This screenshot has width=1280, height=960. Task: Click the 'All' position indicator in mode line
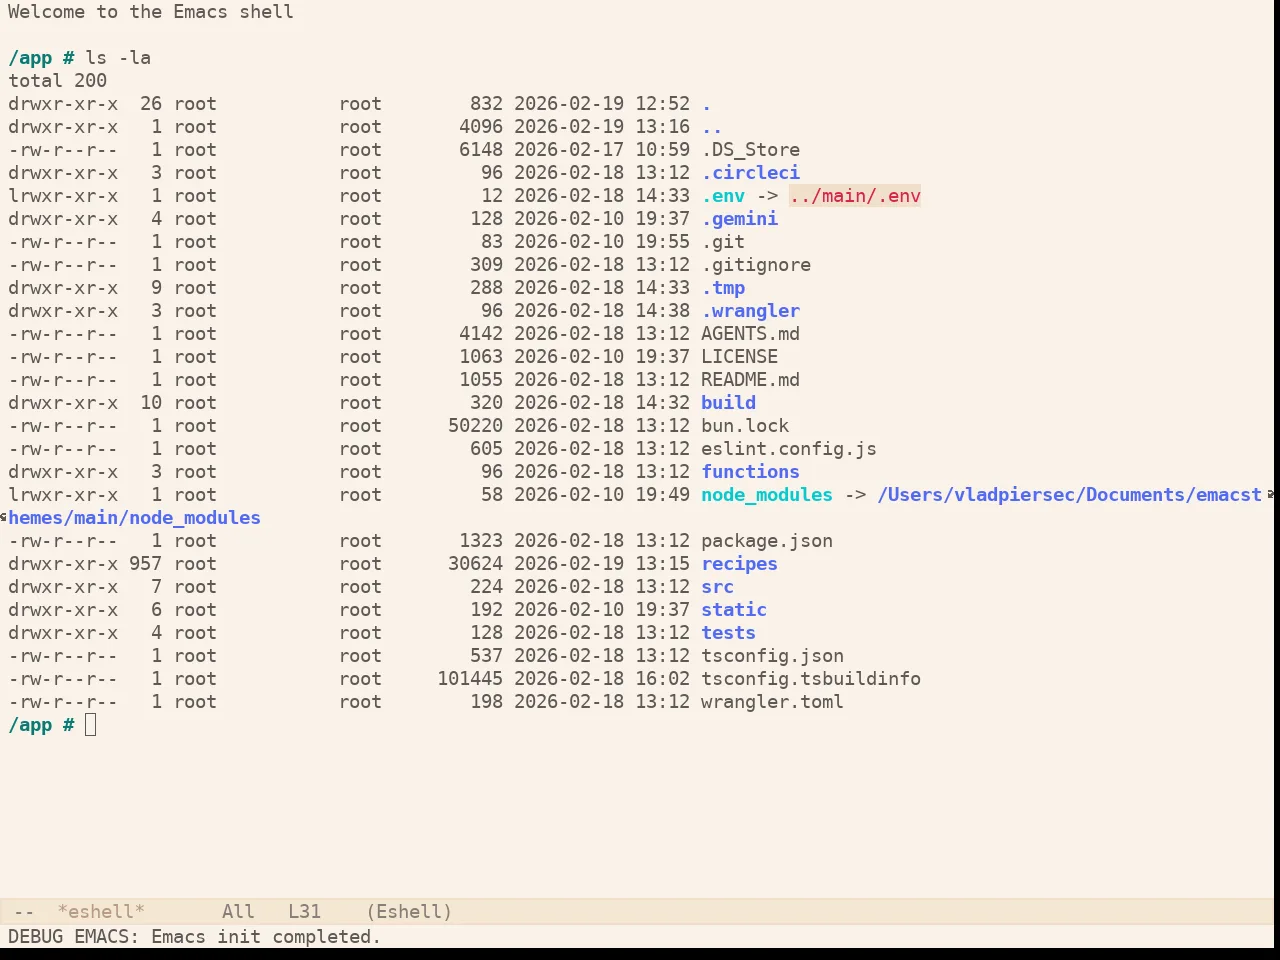pos(238,912)
